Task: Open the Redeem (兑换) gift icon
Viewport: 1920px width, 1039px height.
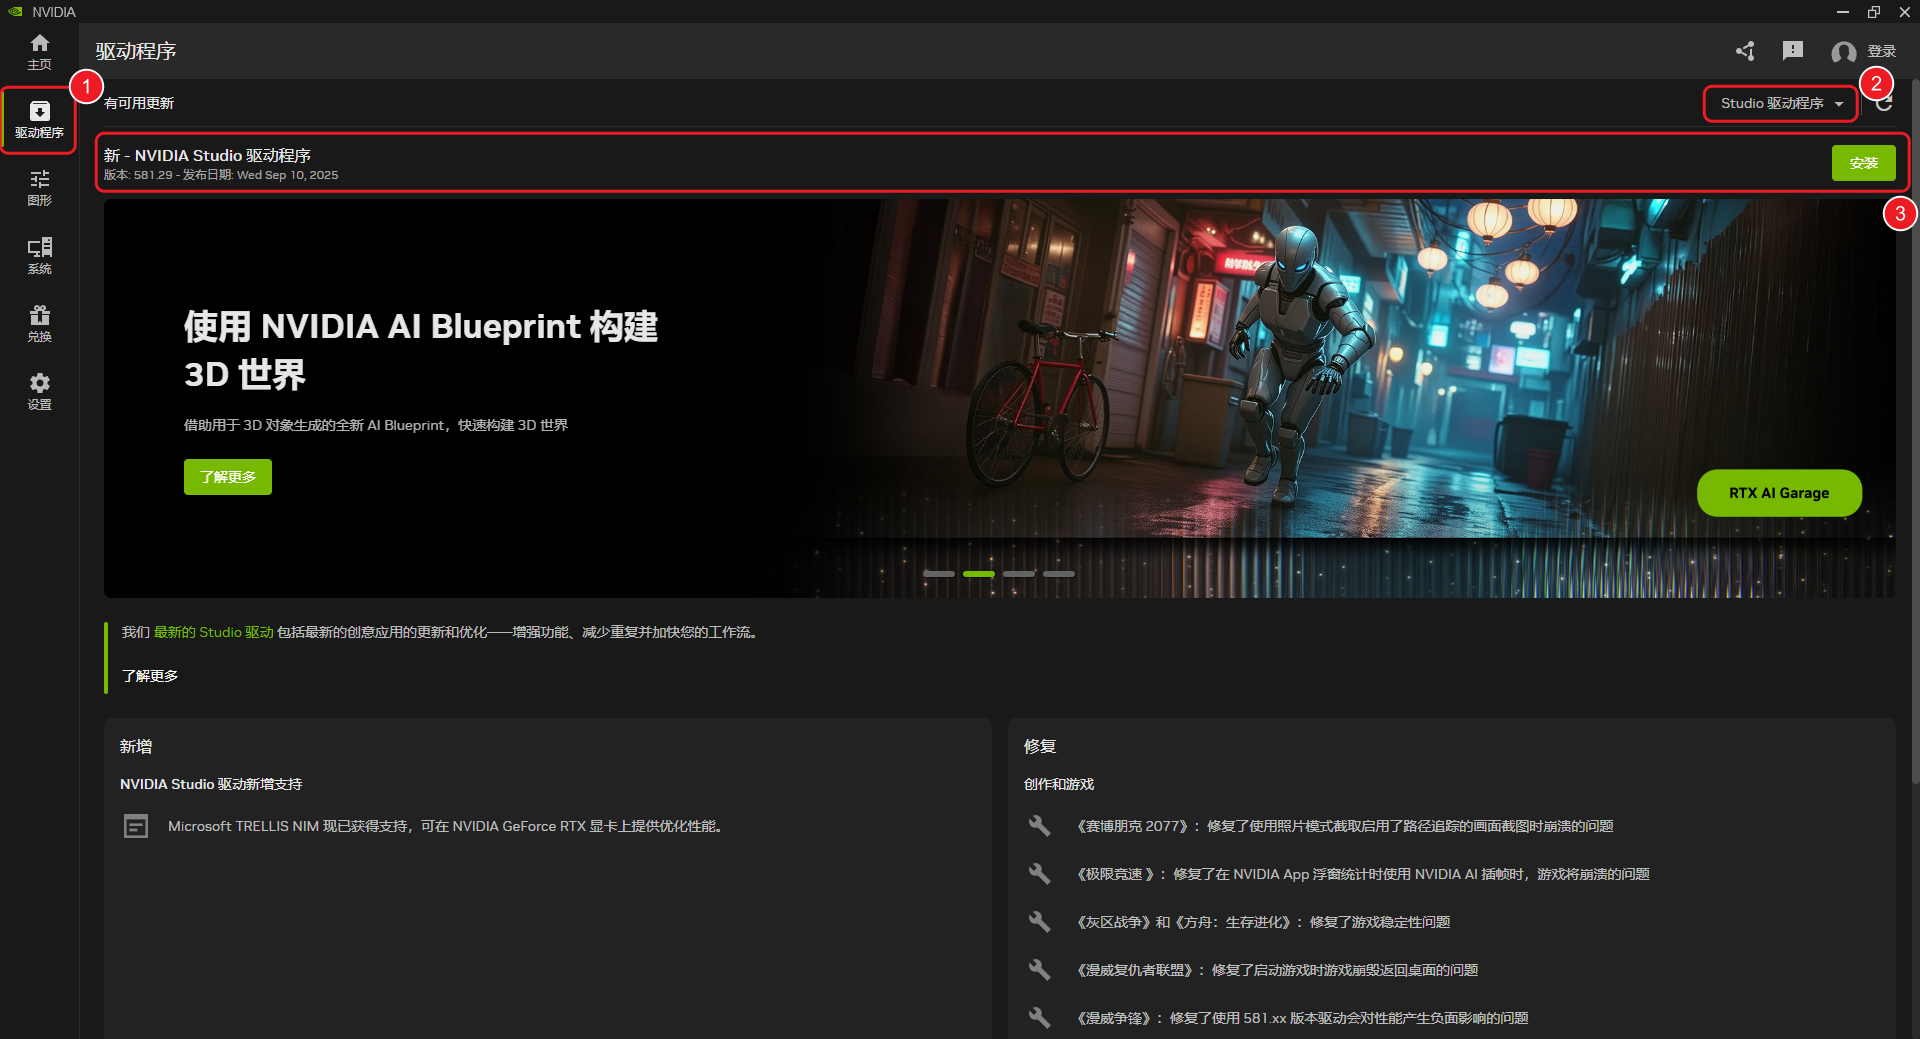Action: (x=39, y=323)
